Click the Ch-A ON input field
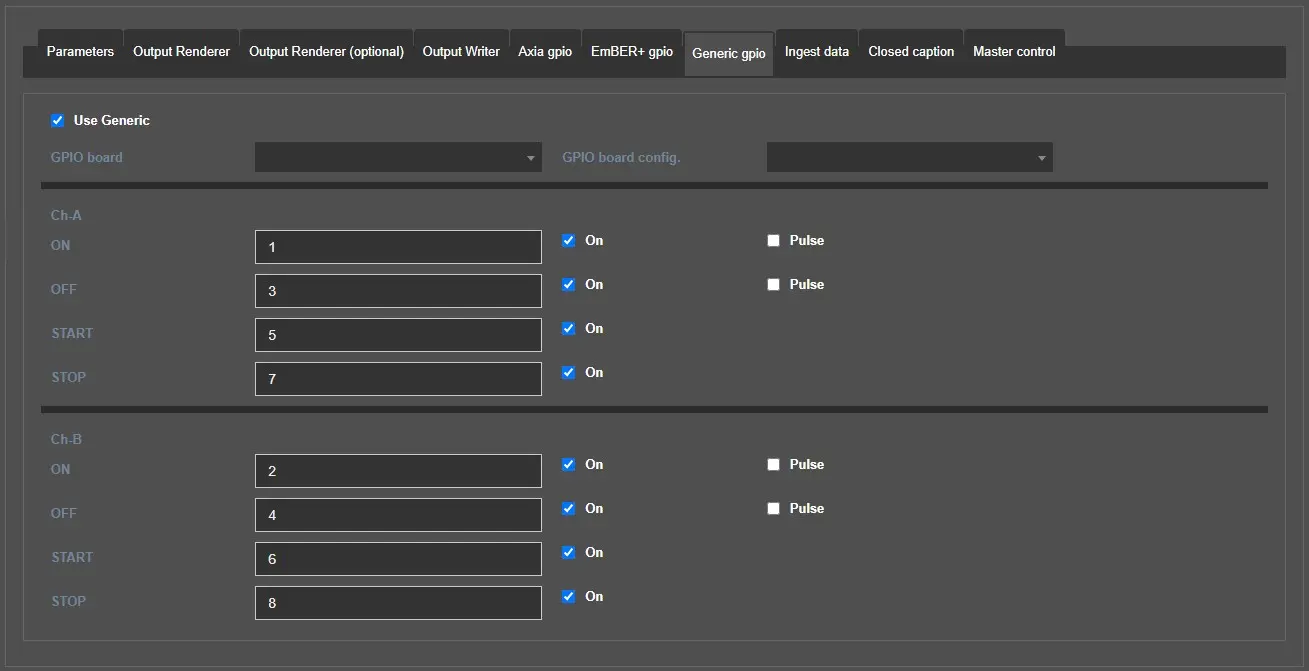The width and height of the screenshot is (1309, 671). (x=398, y=247)
